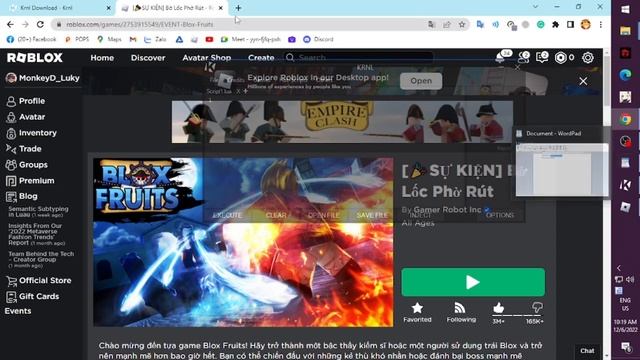
Task: Open Team Behind the Tech blog post
Action: [41, 259]
